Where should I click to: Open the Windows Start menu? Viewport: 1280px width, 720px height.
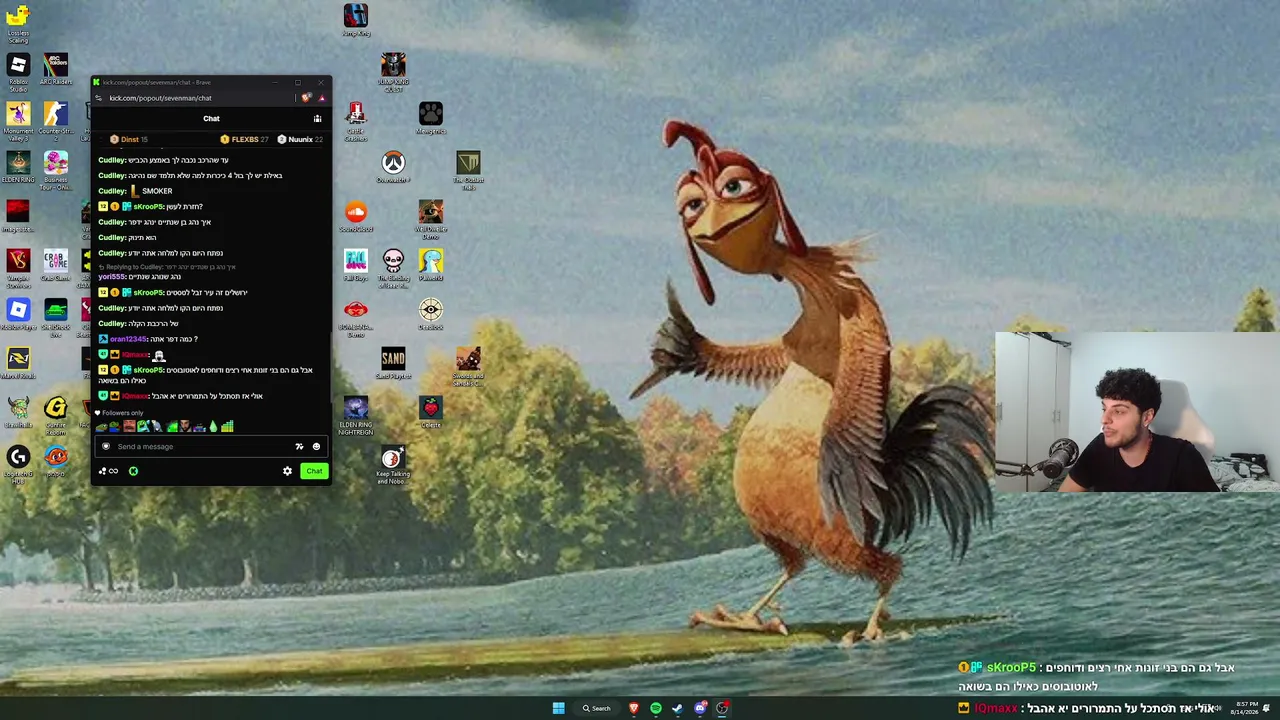558,708
